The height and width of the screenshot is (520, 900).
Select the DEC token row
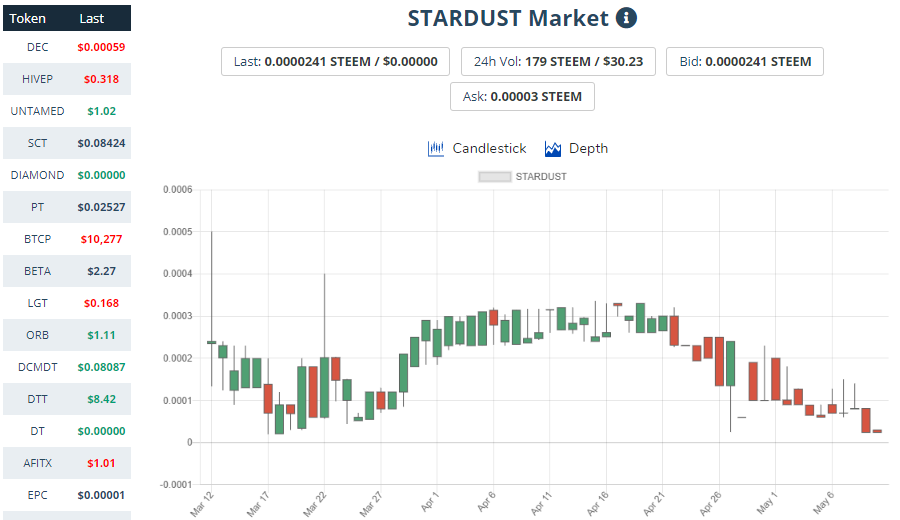pyautogui.click(x=67, y=47)
